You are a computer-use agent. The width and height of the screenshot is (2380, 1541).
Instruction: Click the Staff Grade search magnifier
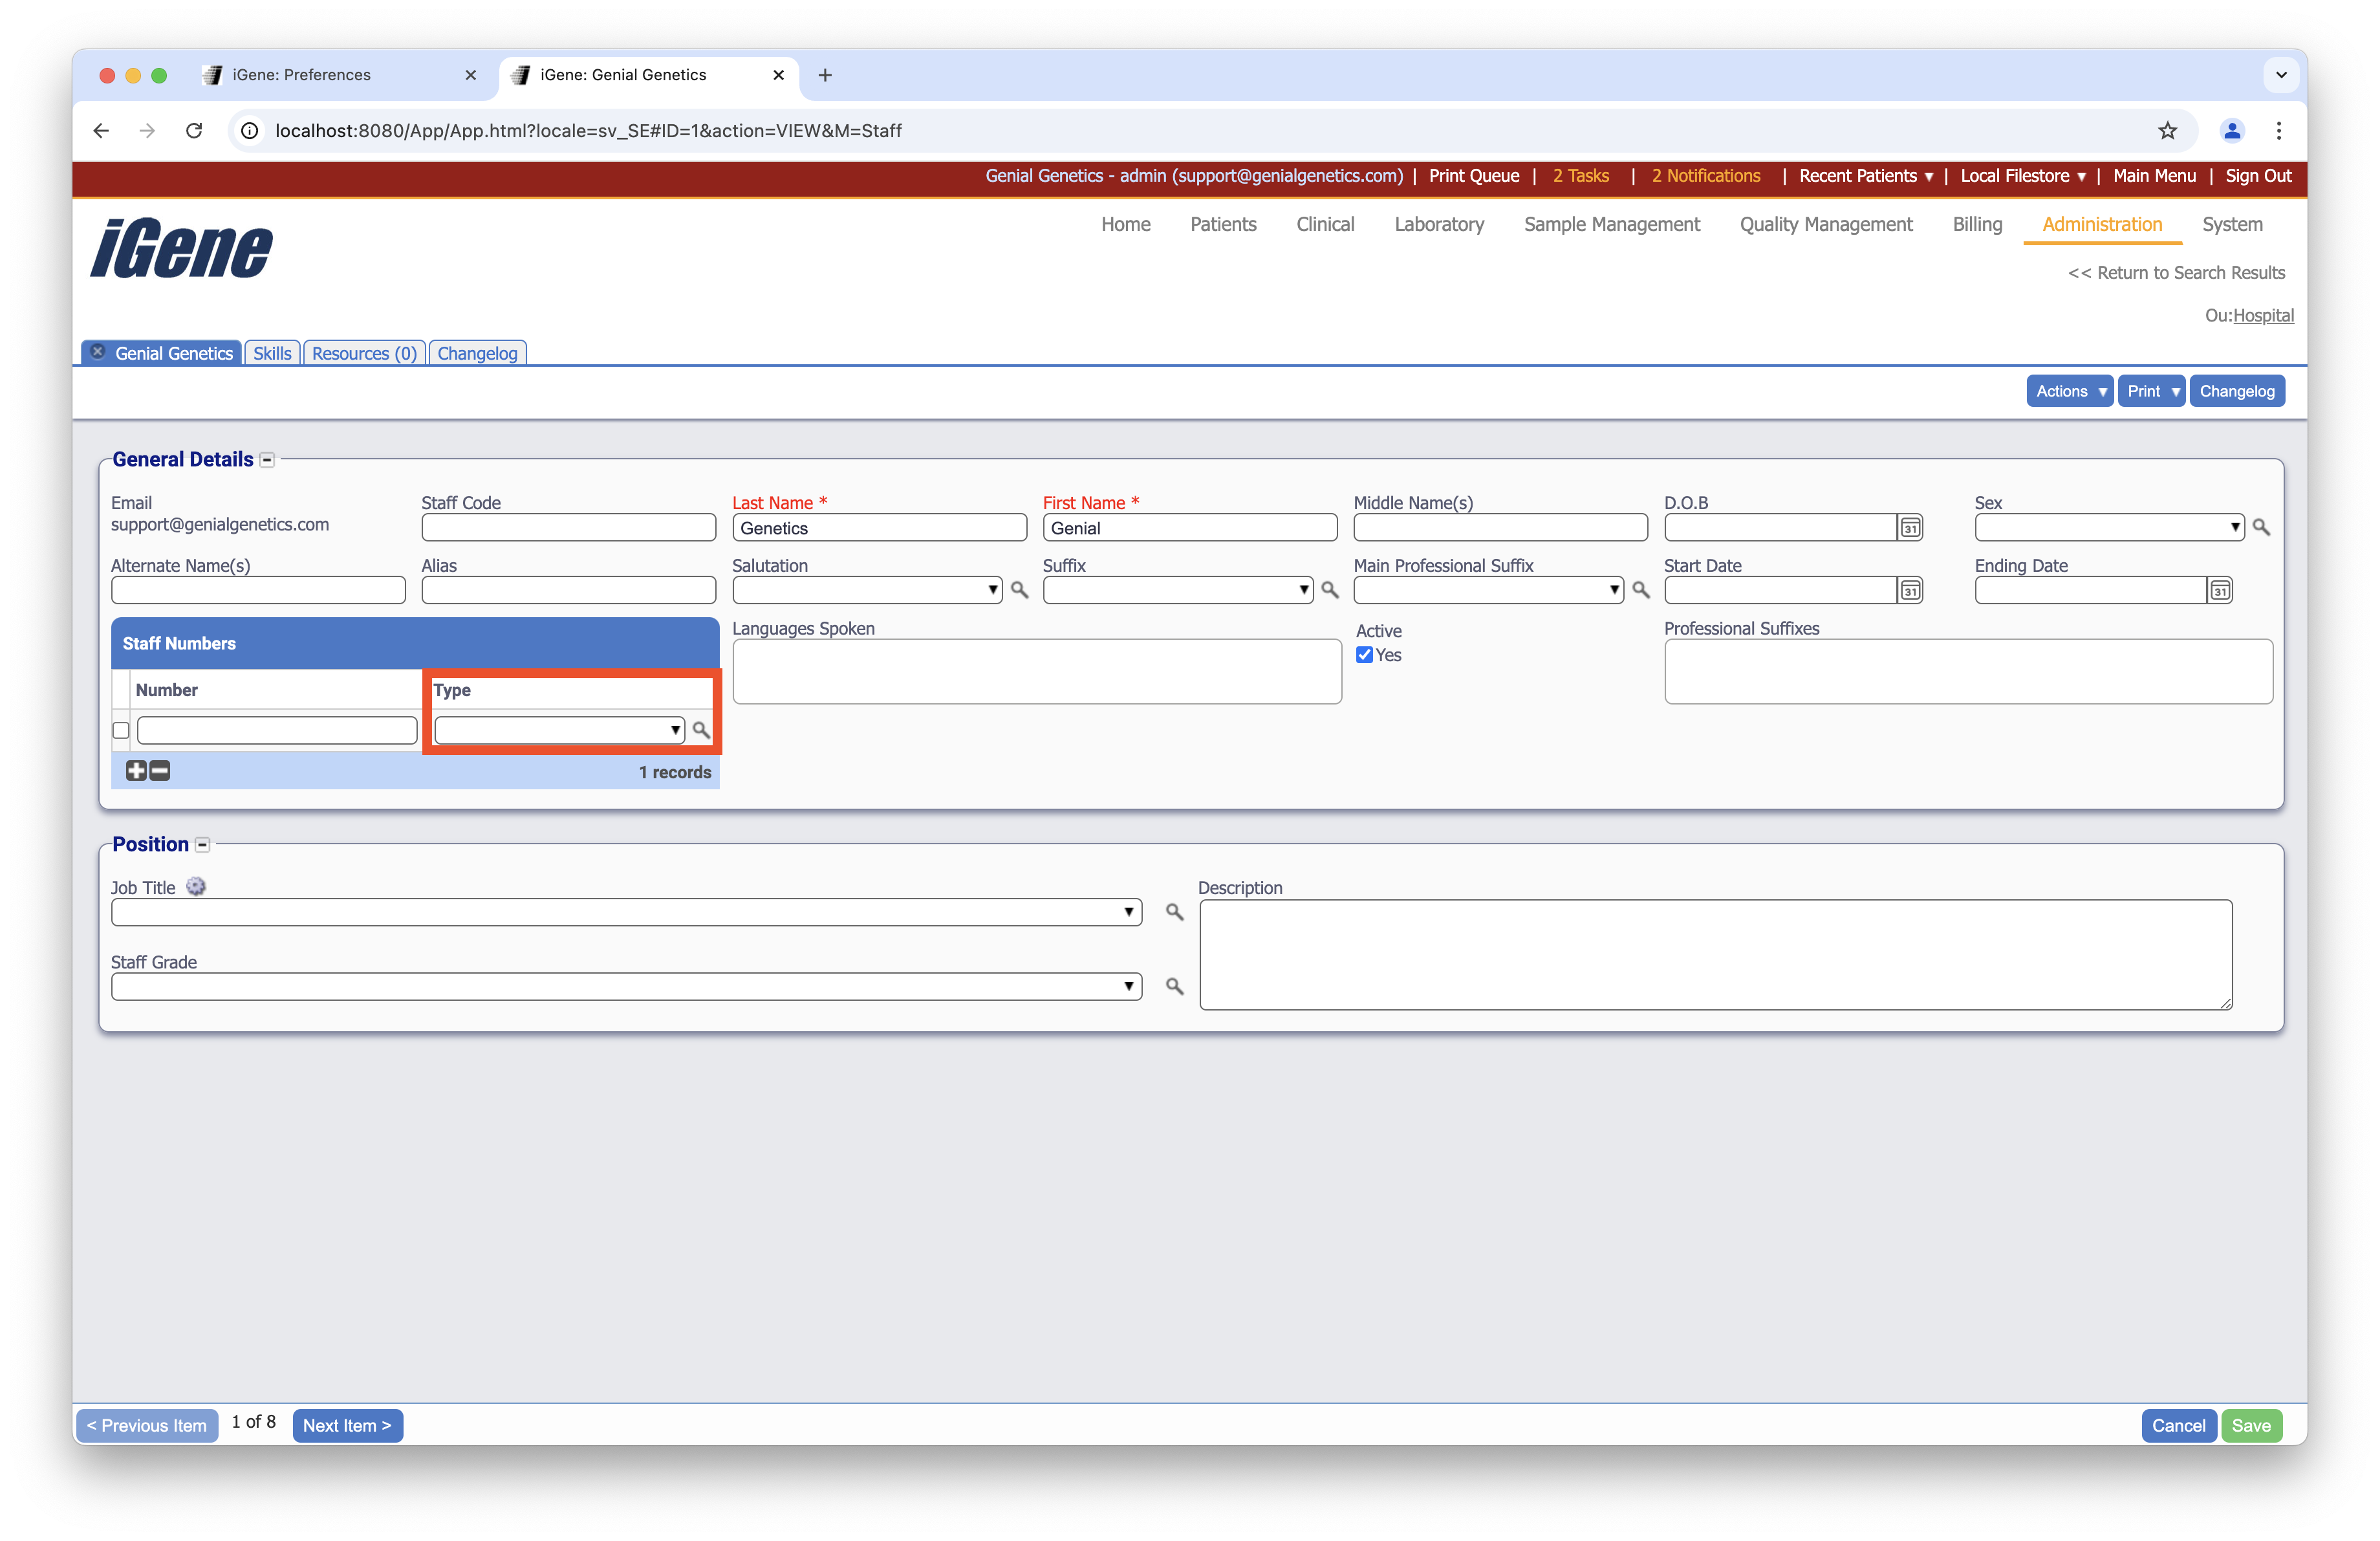click(x=1175, y=986)
